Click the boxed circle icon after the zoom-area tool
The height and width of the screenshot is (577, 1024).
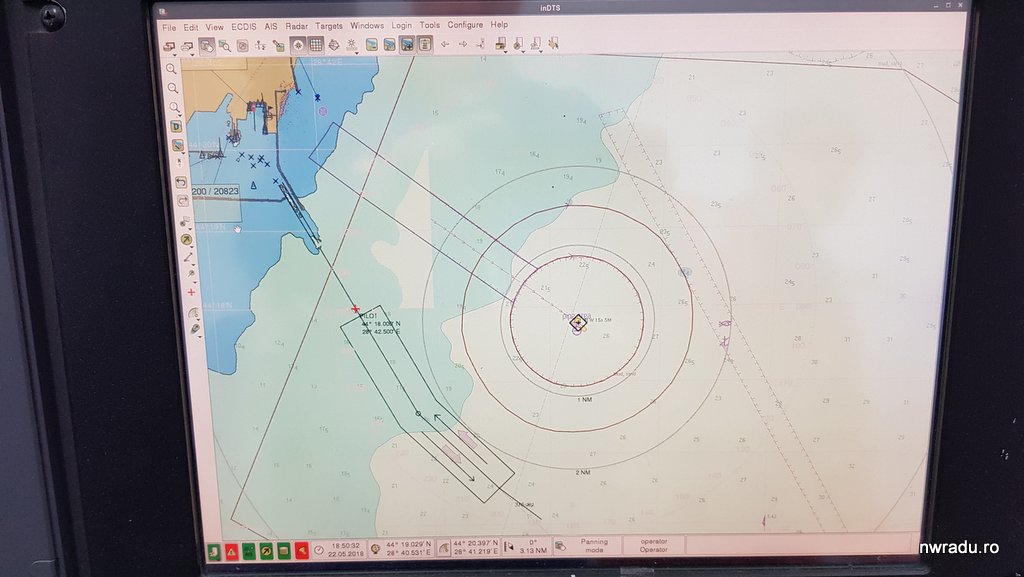[x=242, y=46]
